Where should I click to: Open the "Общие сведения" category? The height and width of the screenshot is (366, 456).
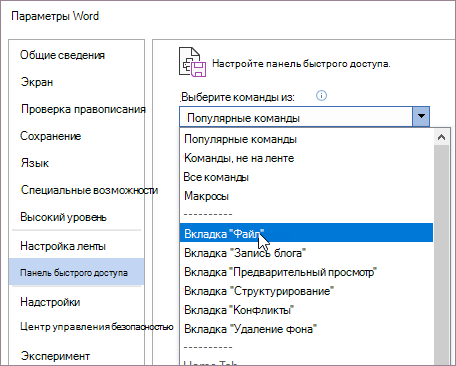(x=62, y=55)
